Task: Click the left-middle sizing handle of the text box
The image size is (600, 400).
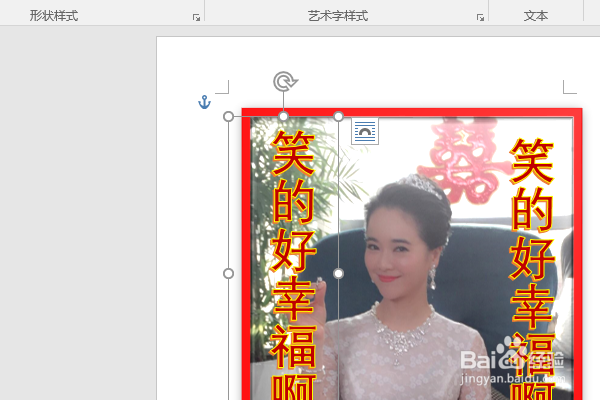Action: pyautogui.click(x=228, y=274)
